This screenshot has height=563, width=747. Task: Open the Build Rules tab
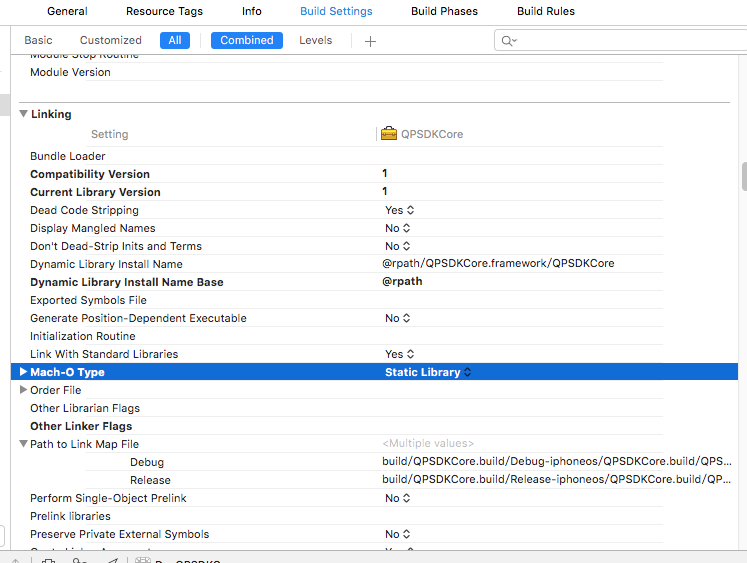(546, 11)
